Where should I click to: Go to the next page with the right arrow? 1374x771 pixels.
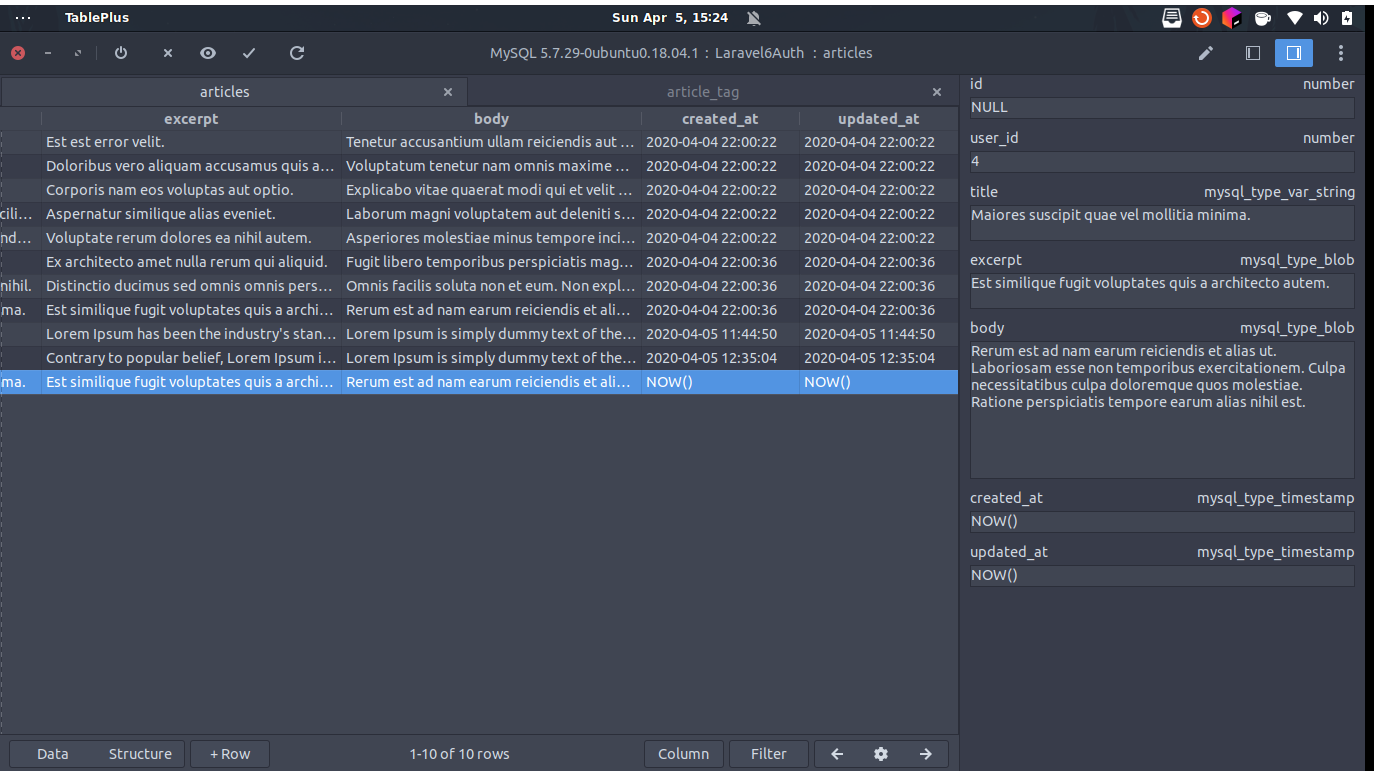925,754
